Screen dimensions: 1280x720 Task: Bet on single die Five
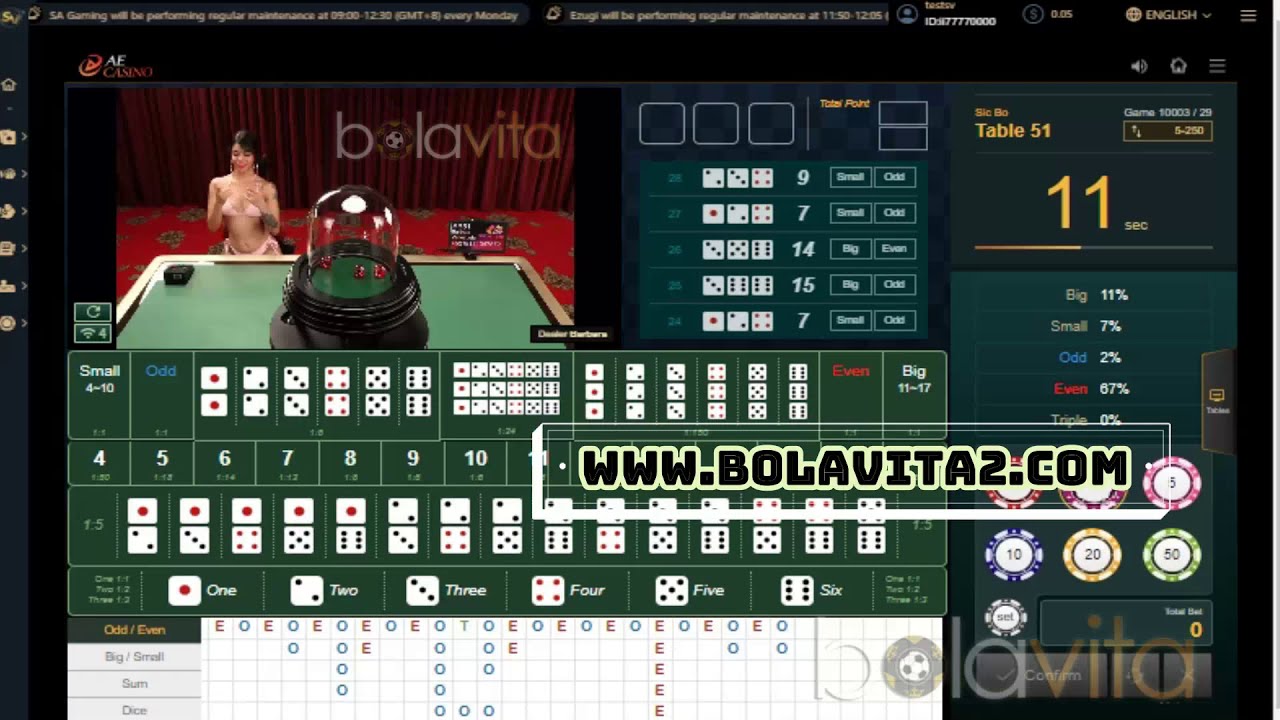(x=690, y=591)
